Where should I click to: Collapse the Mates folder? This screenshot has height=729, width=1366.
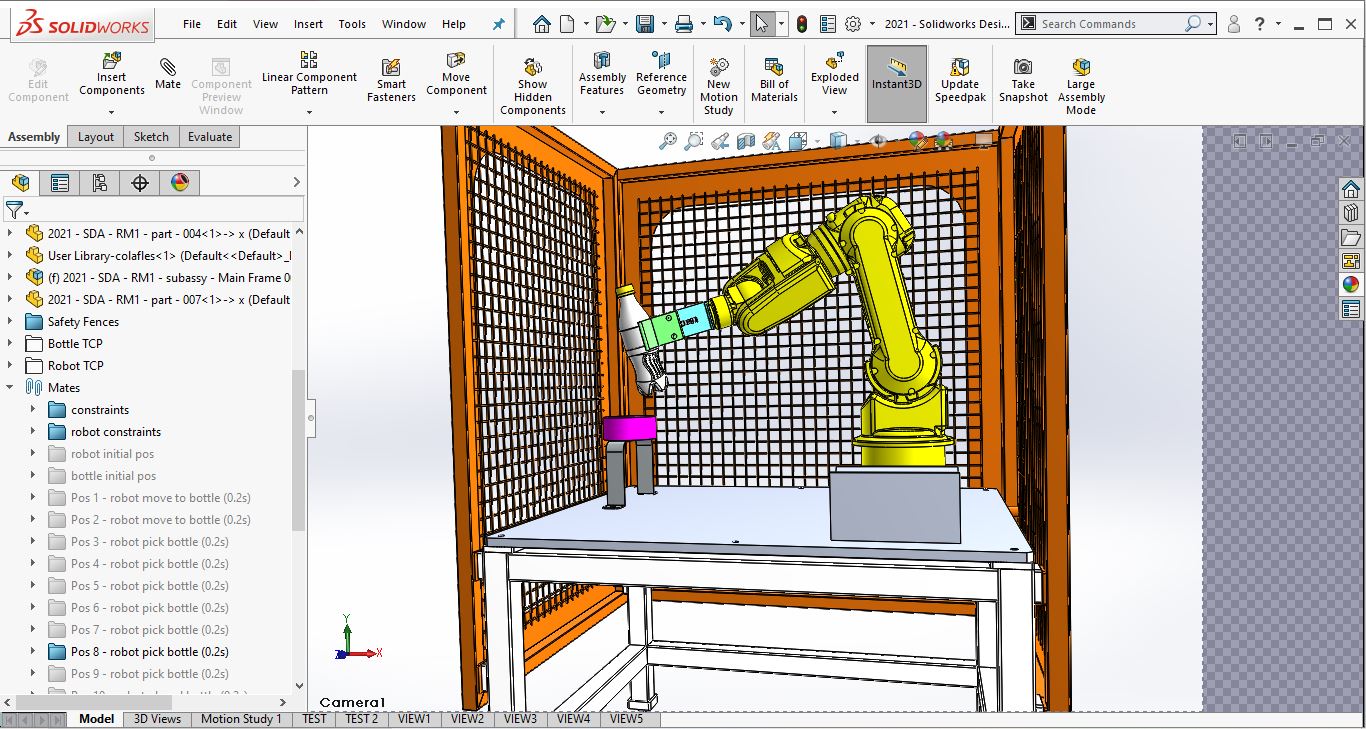coord(11,388)
